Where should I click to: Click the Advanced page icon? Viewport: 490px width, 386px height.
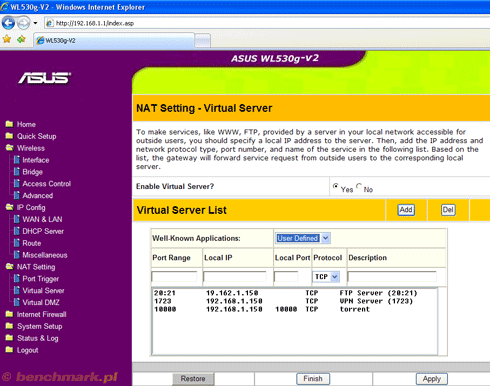[x=17, y=195]
